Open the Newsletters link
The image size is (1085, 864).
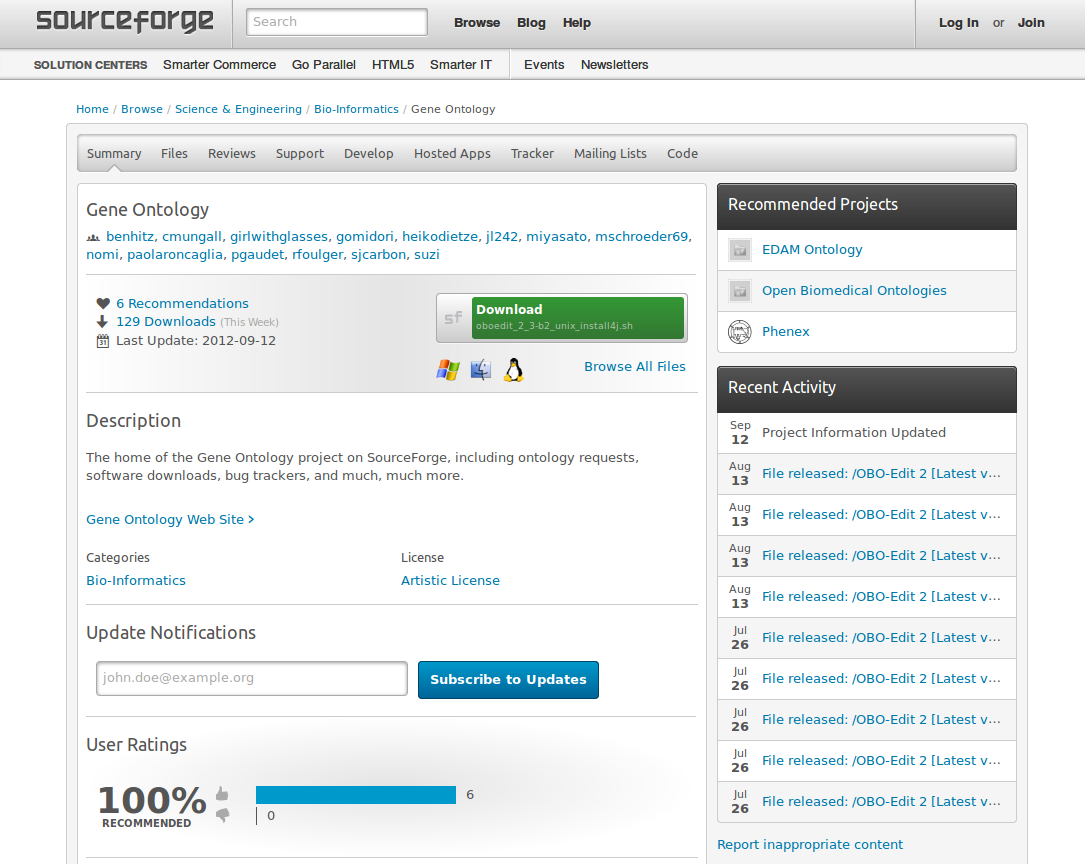coord(614,64)
